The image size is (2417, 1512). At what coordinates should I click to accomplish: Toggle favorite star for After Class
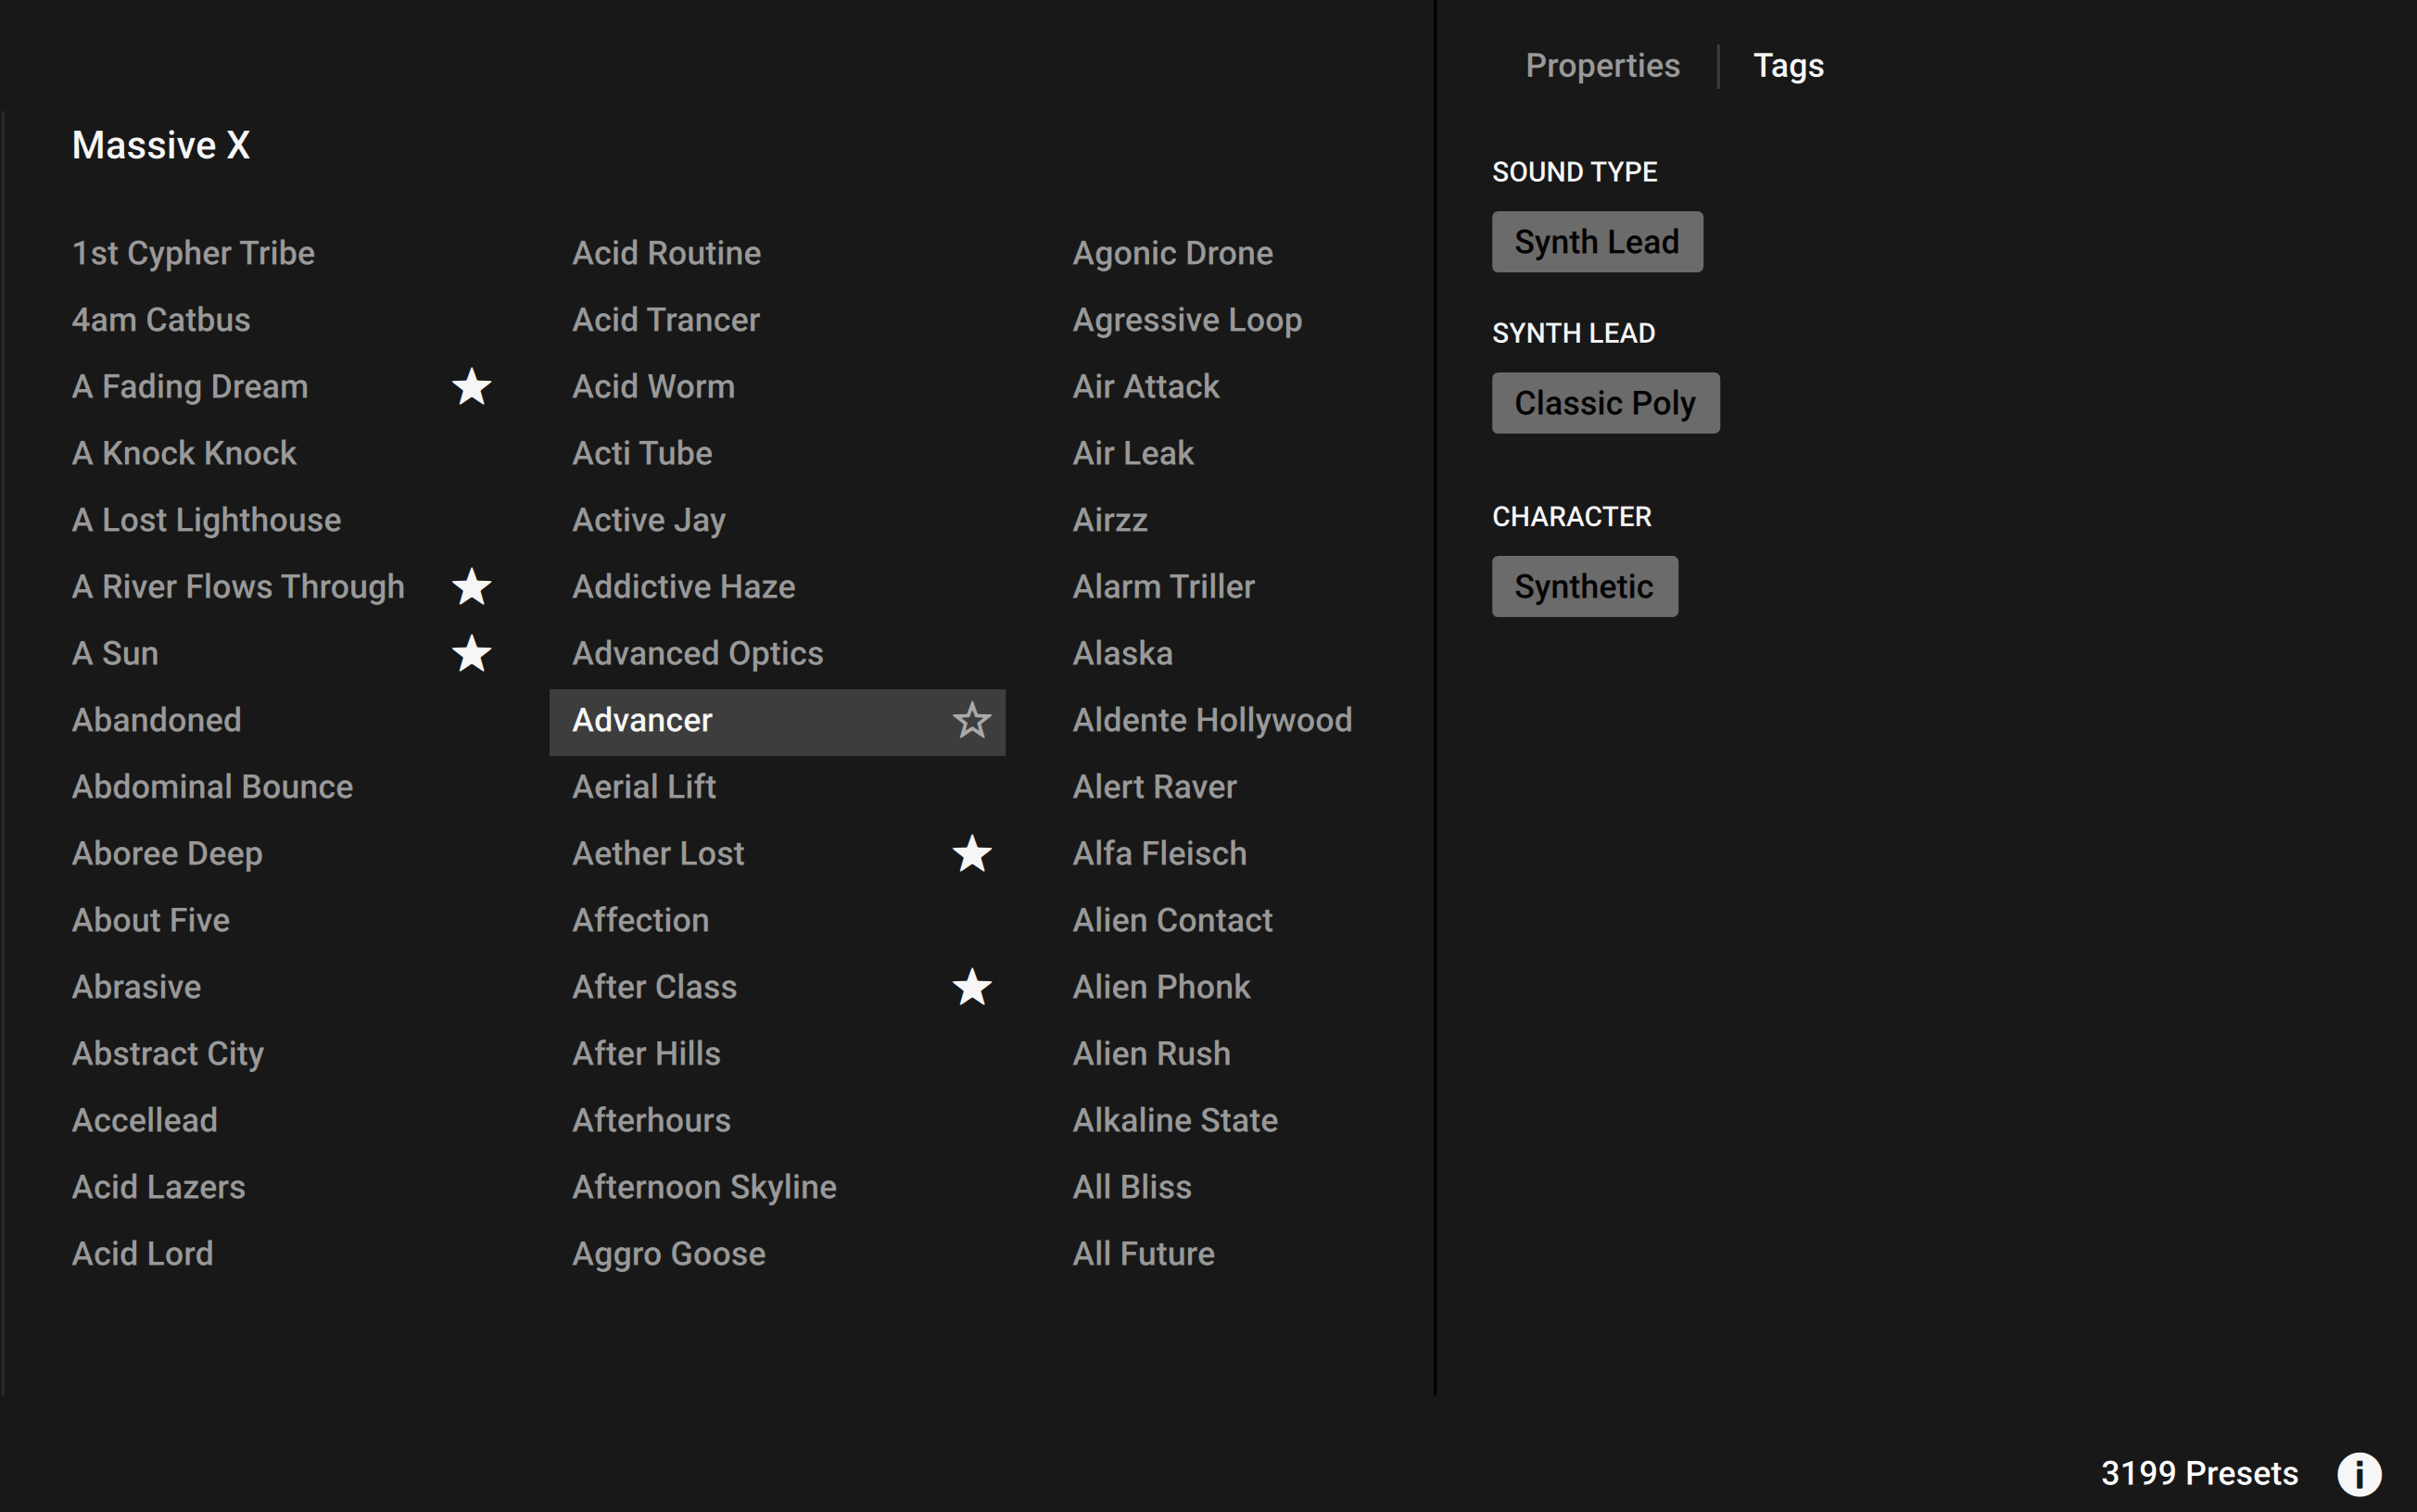coord(972,987)
